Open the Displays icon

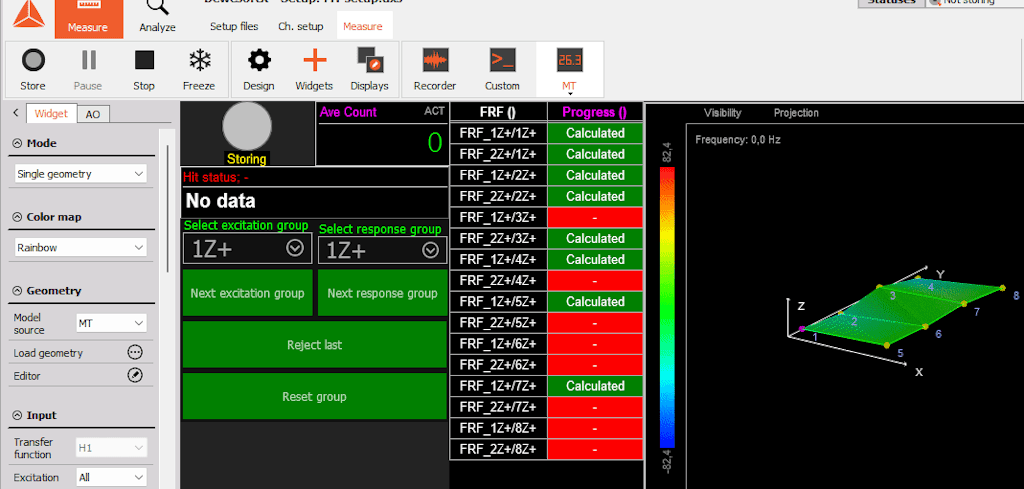(370, 60)
